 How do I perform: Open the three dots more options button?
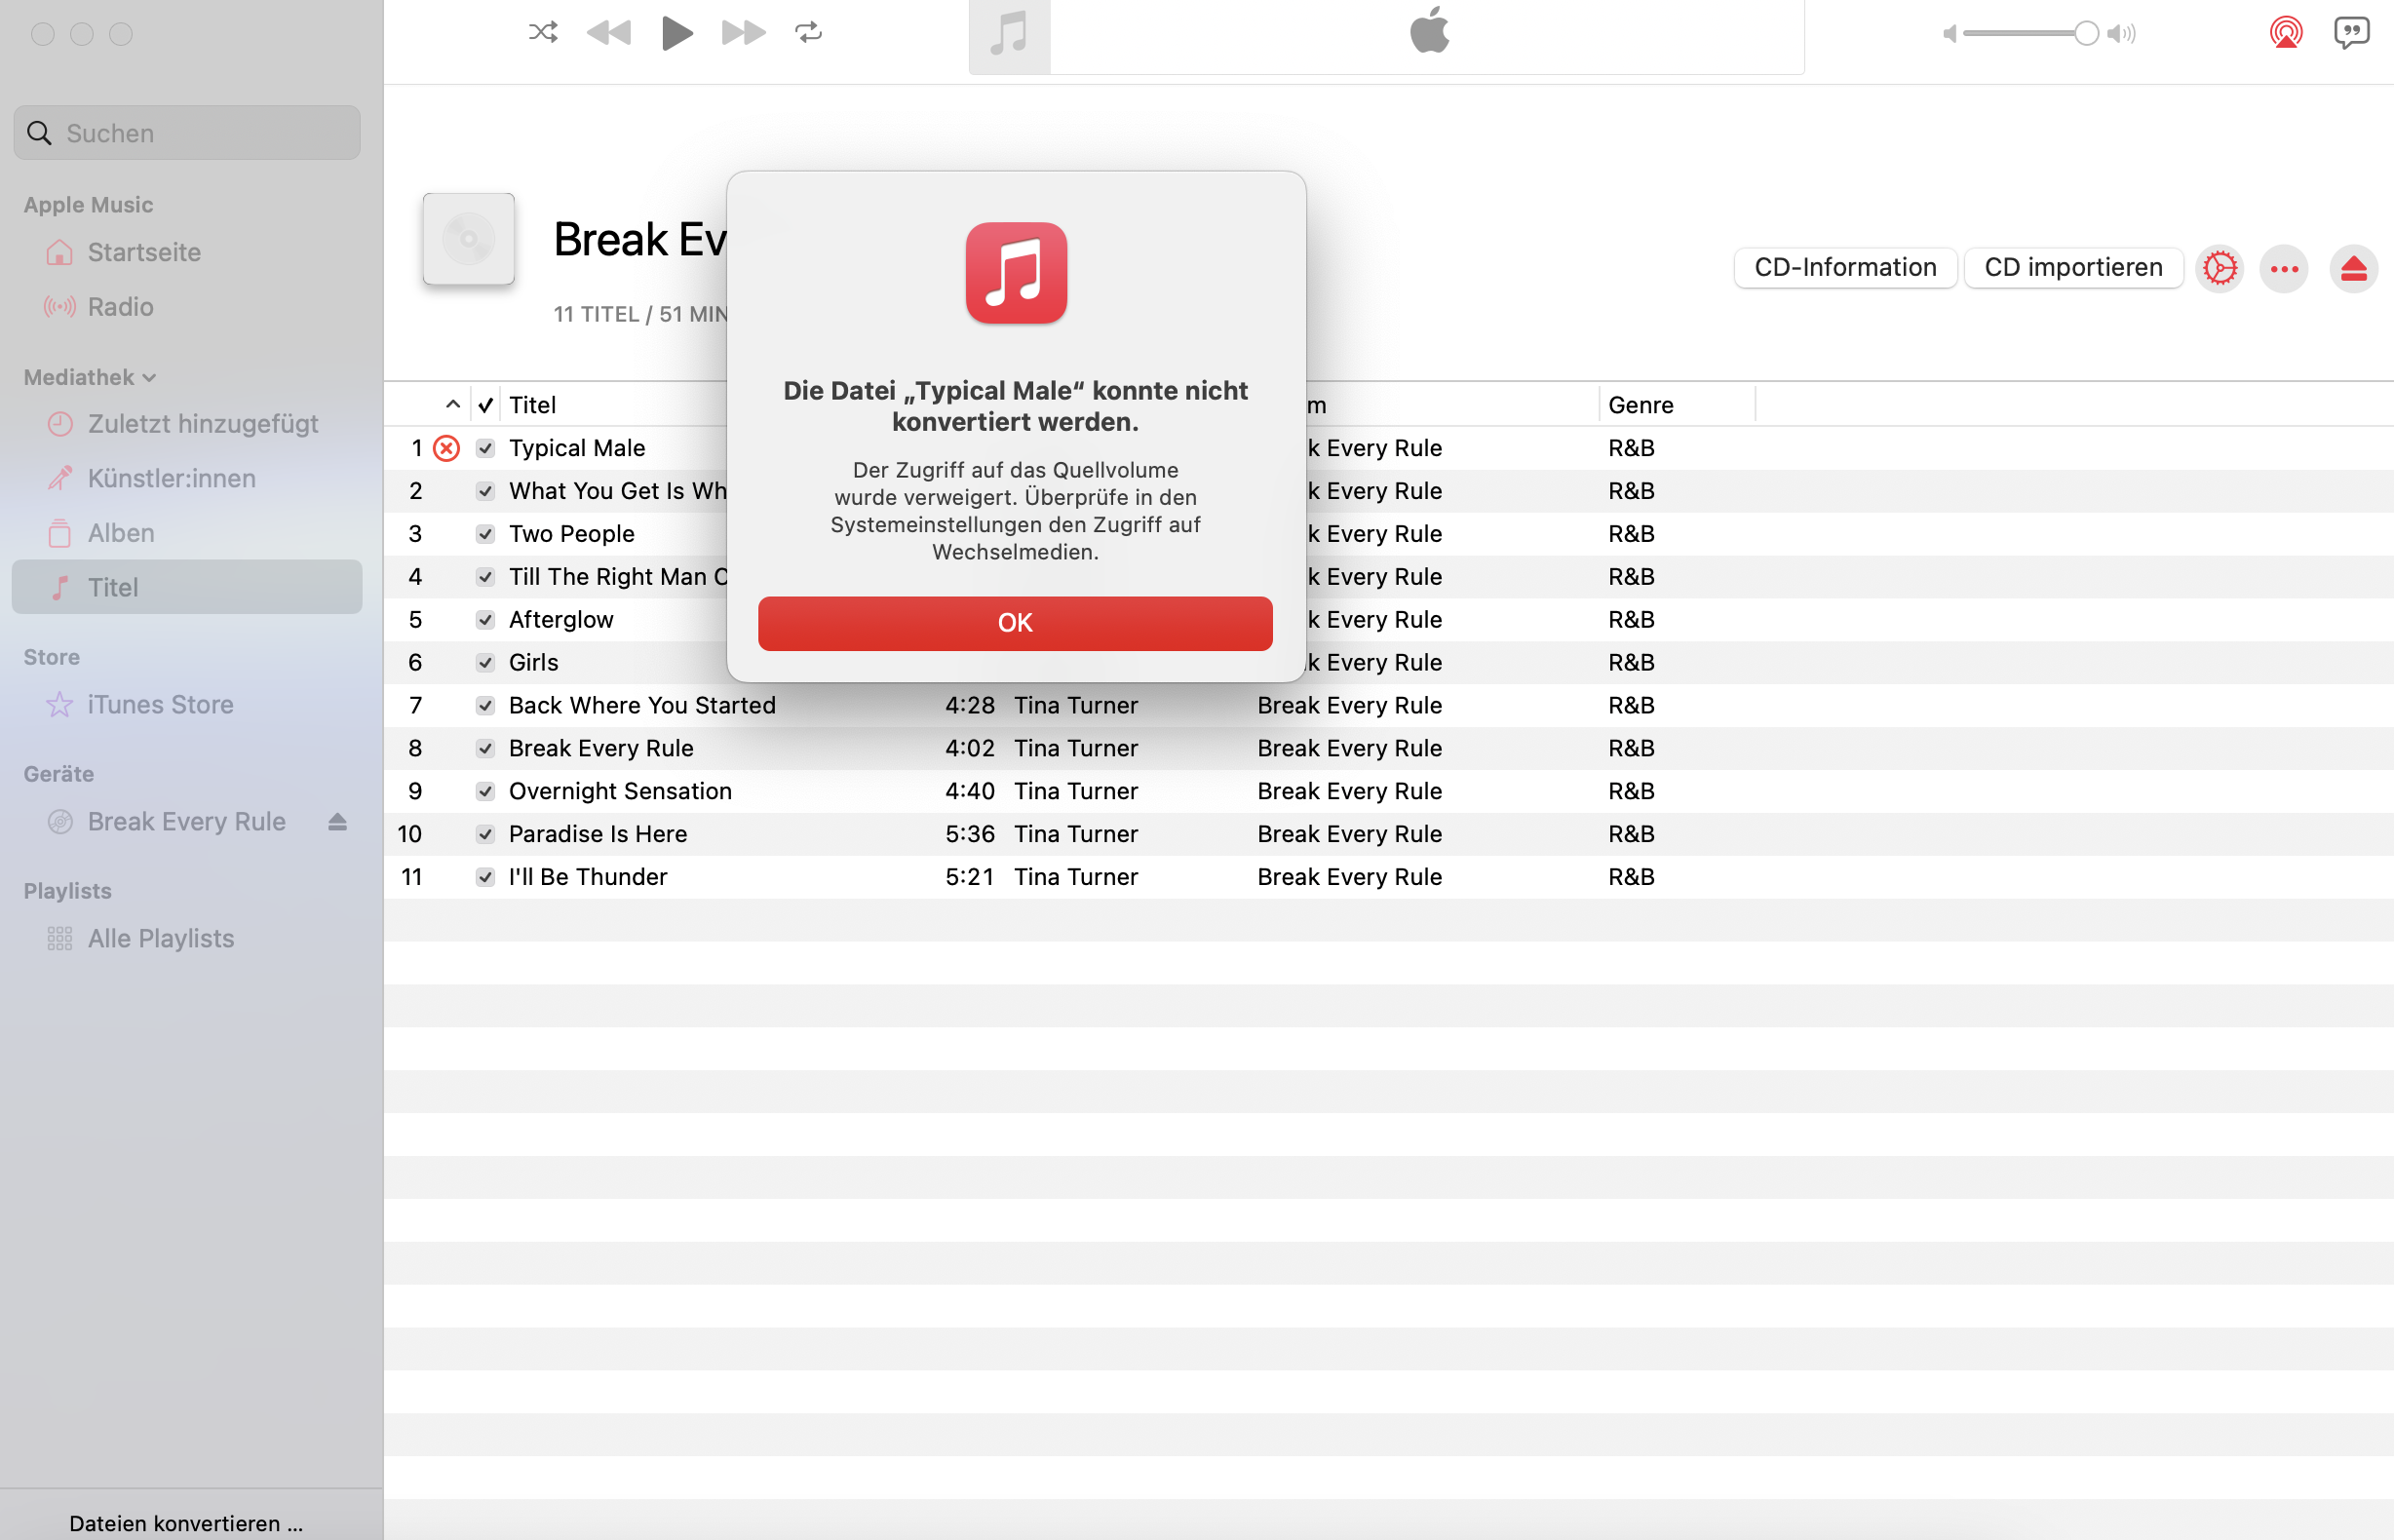2283,268
